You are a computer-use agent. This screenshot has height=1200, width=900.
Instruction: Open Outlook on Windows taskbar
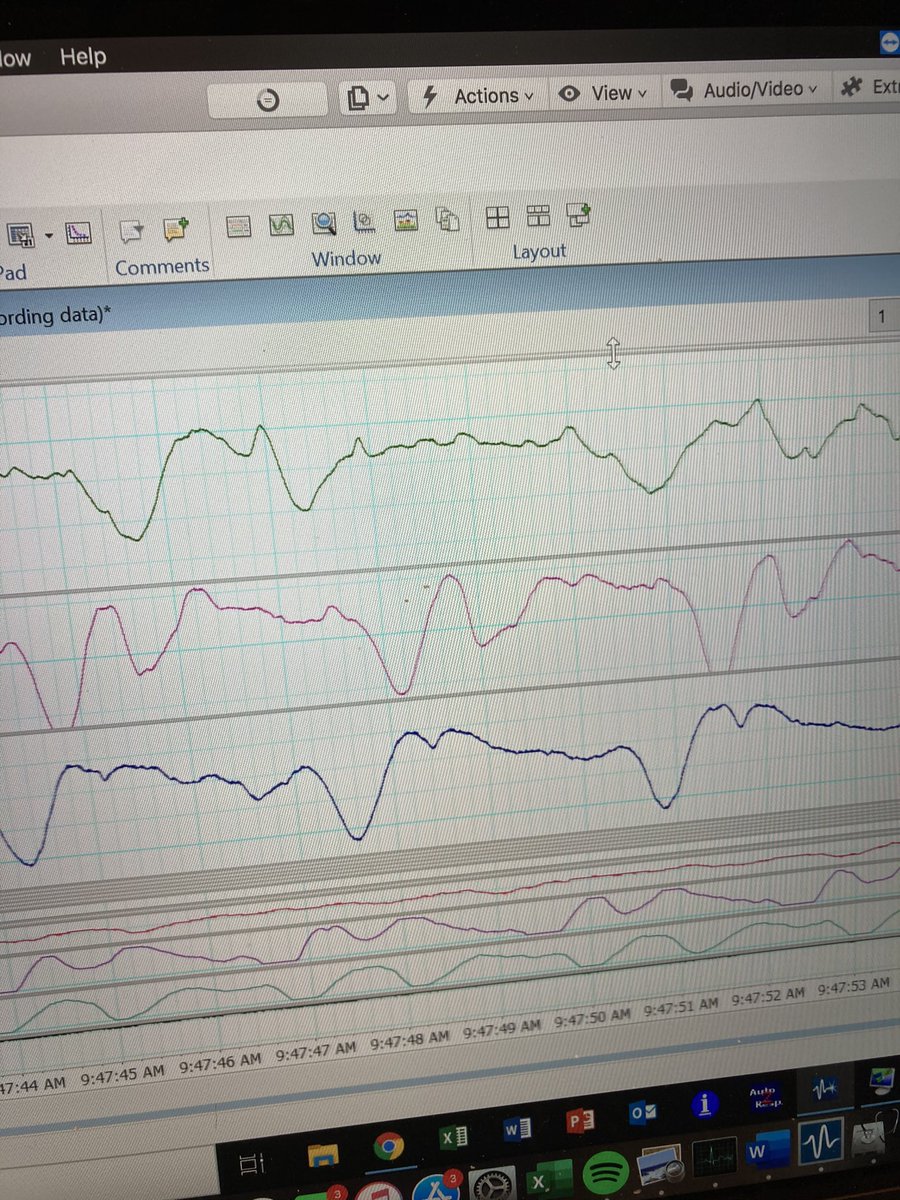(x=643, y=1112)
